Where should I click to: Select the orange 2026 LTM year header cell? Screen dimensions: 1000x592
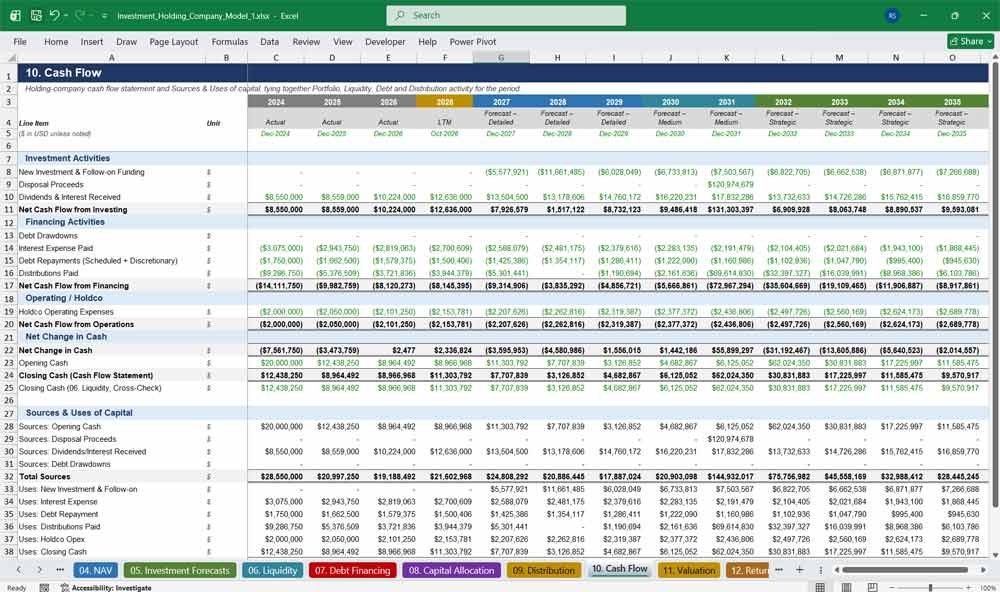445,102
